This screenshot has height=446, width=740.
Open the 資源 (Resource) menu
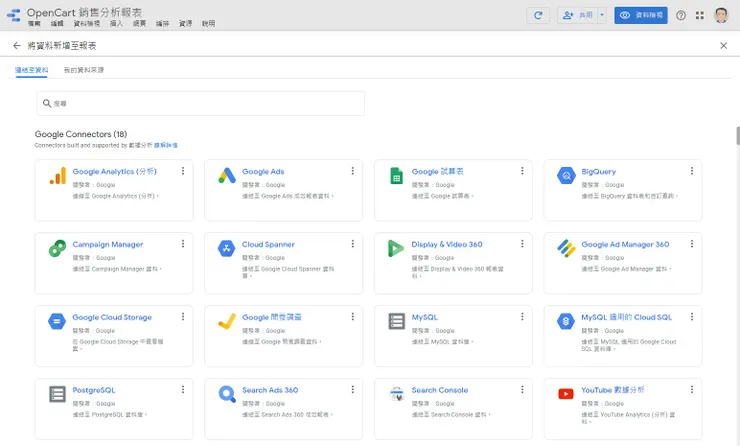click(185, 24)
